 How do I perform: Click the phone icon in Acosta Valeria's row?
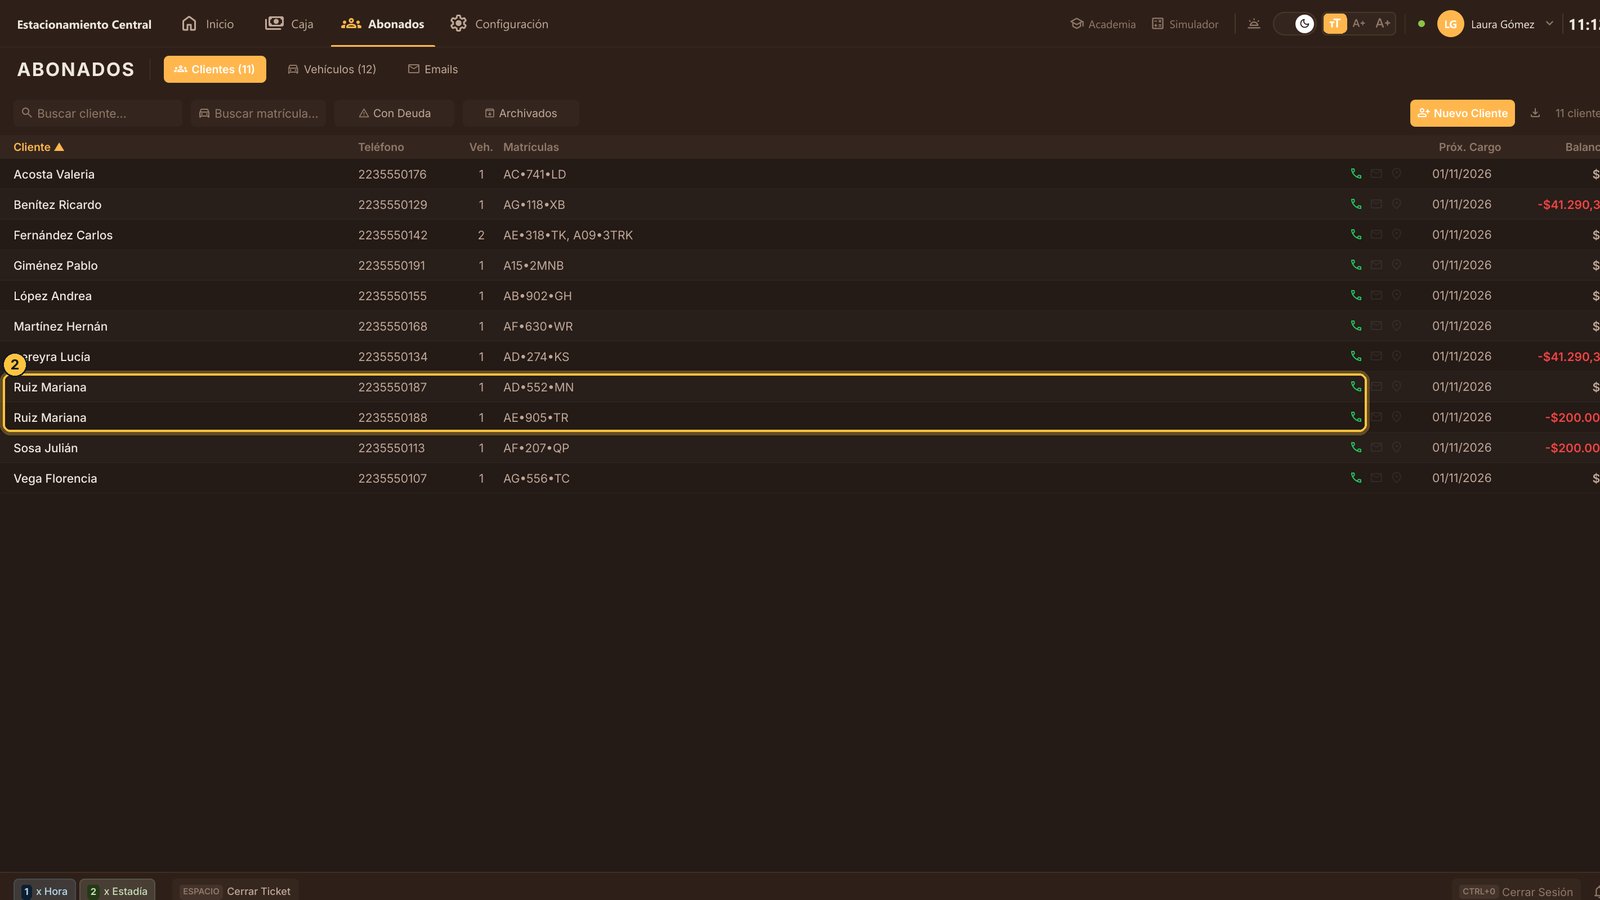click(1356, 174)
